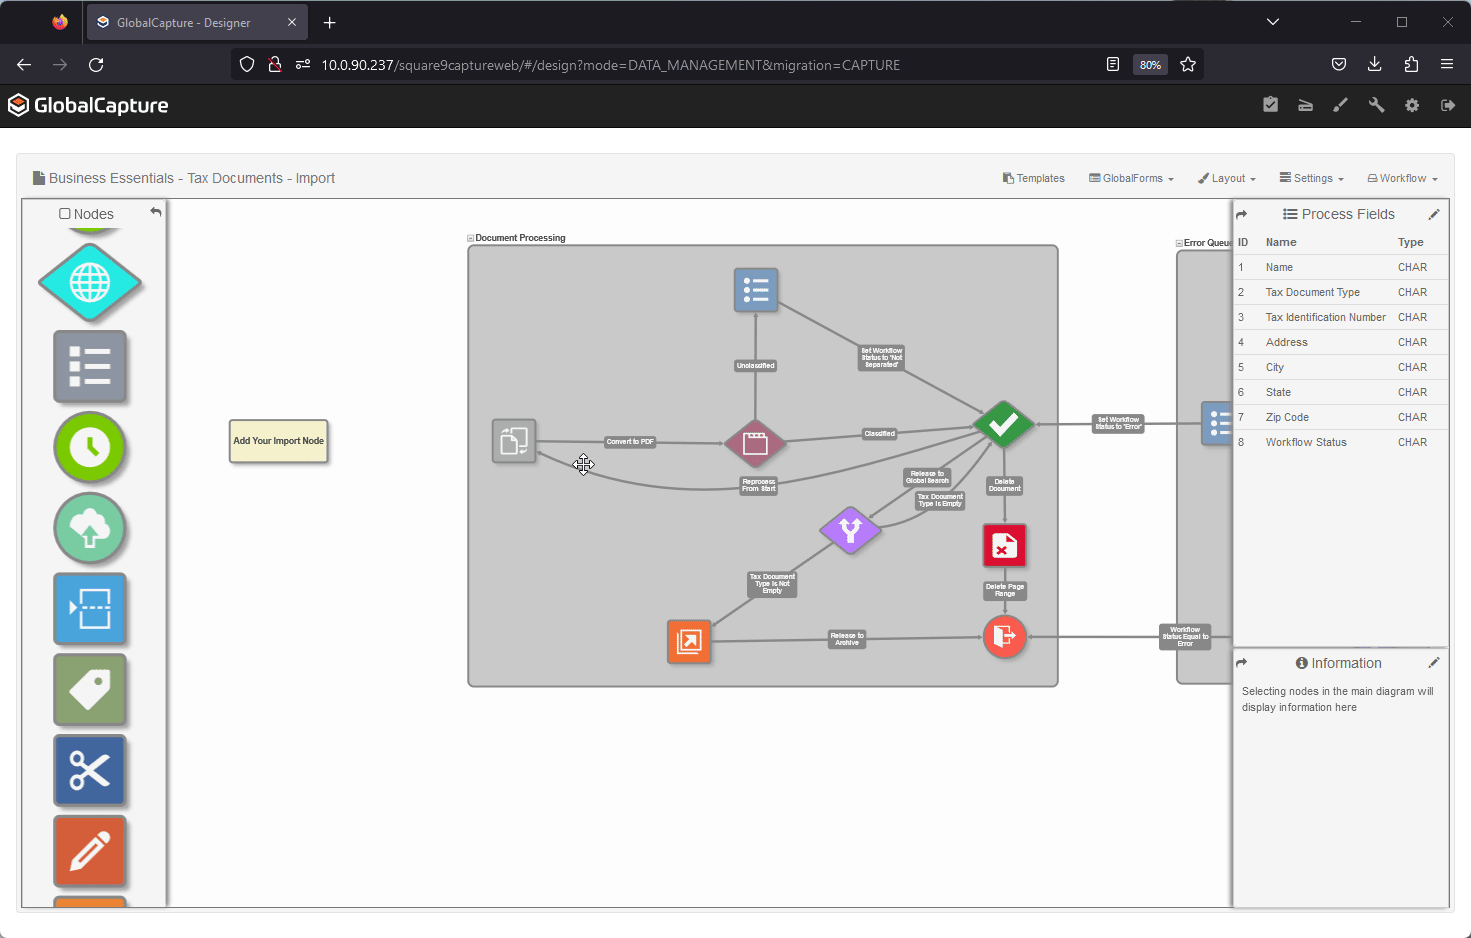Toggle the Nodes checkbox
This screenshot has height=938, width=1471.
tap(65, 214)
